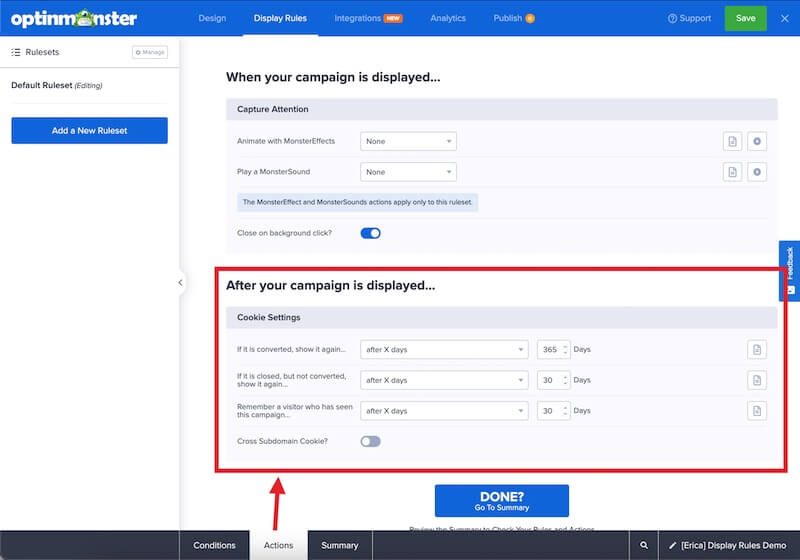Image resolution: width=800 pixels, height=560 pixels.
Task: Open the vertical Feedback side tab
Action: click(790, 270)
